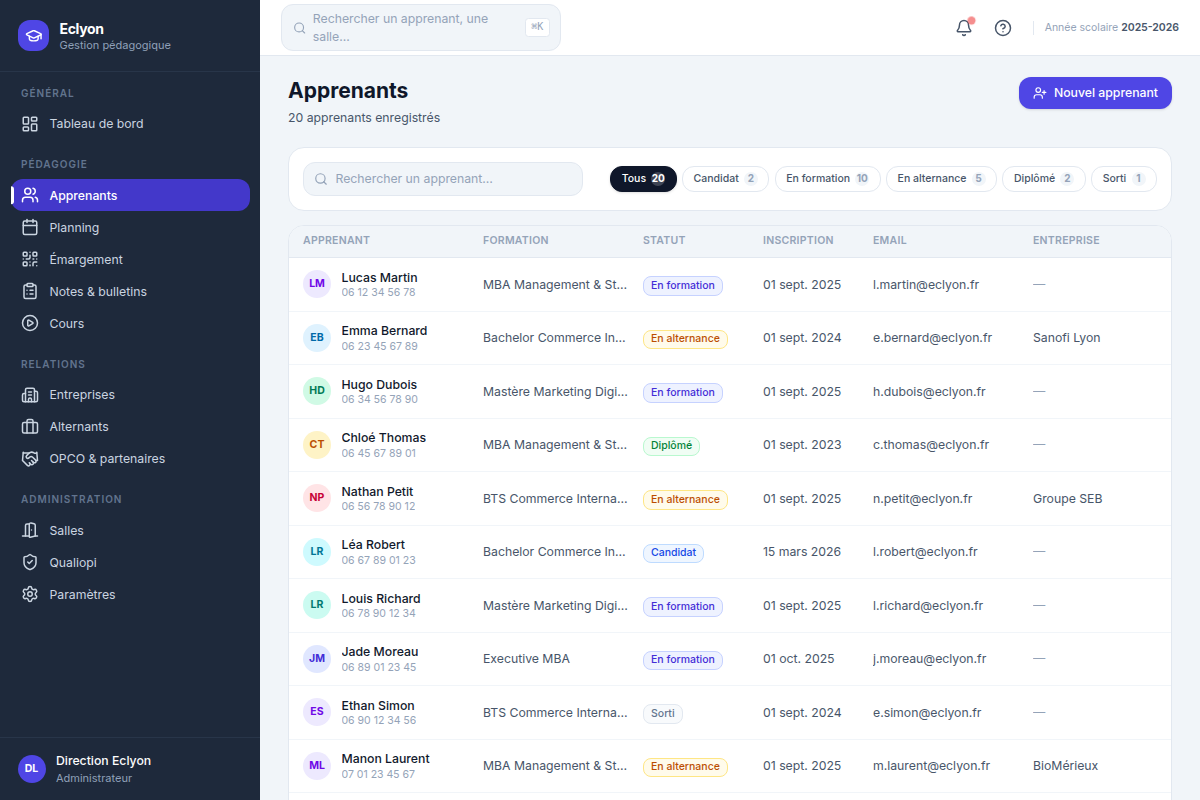Click Nathan Petit's En alternance badge
The height and width of the screenshot is (800, 1200).
click(685, 499)
